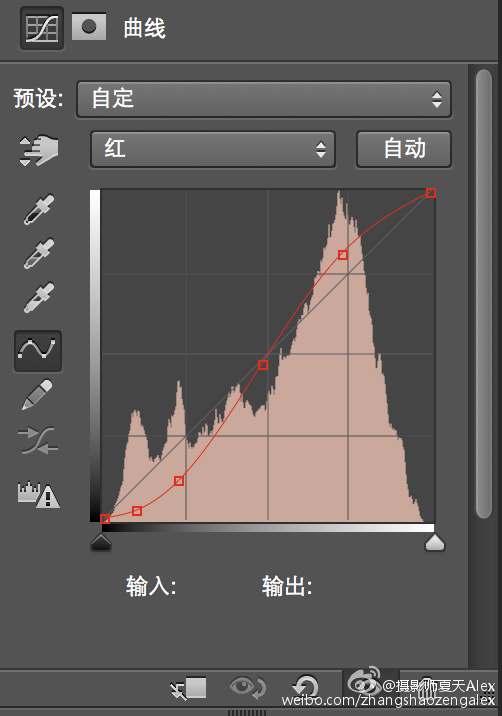Click the clip to layer icon
Image resolution: width=502 pixels, height=716 pixels.
[188, 688]
